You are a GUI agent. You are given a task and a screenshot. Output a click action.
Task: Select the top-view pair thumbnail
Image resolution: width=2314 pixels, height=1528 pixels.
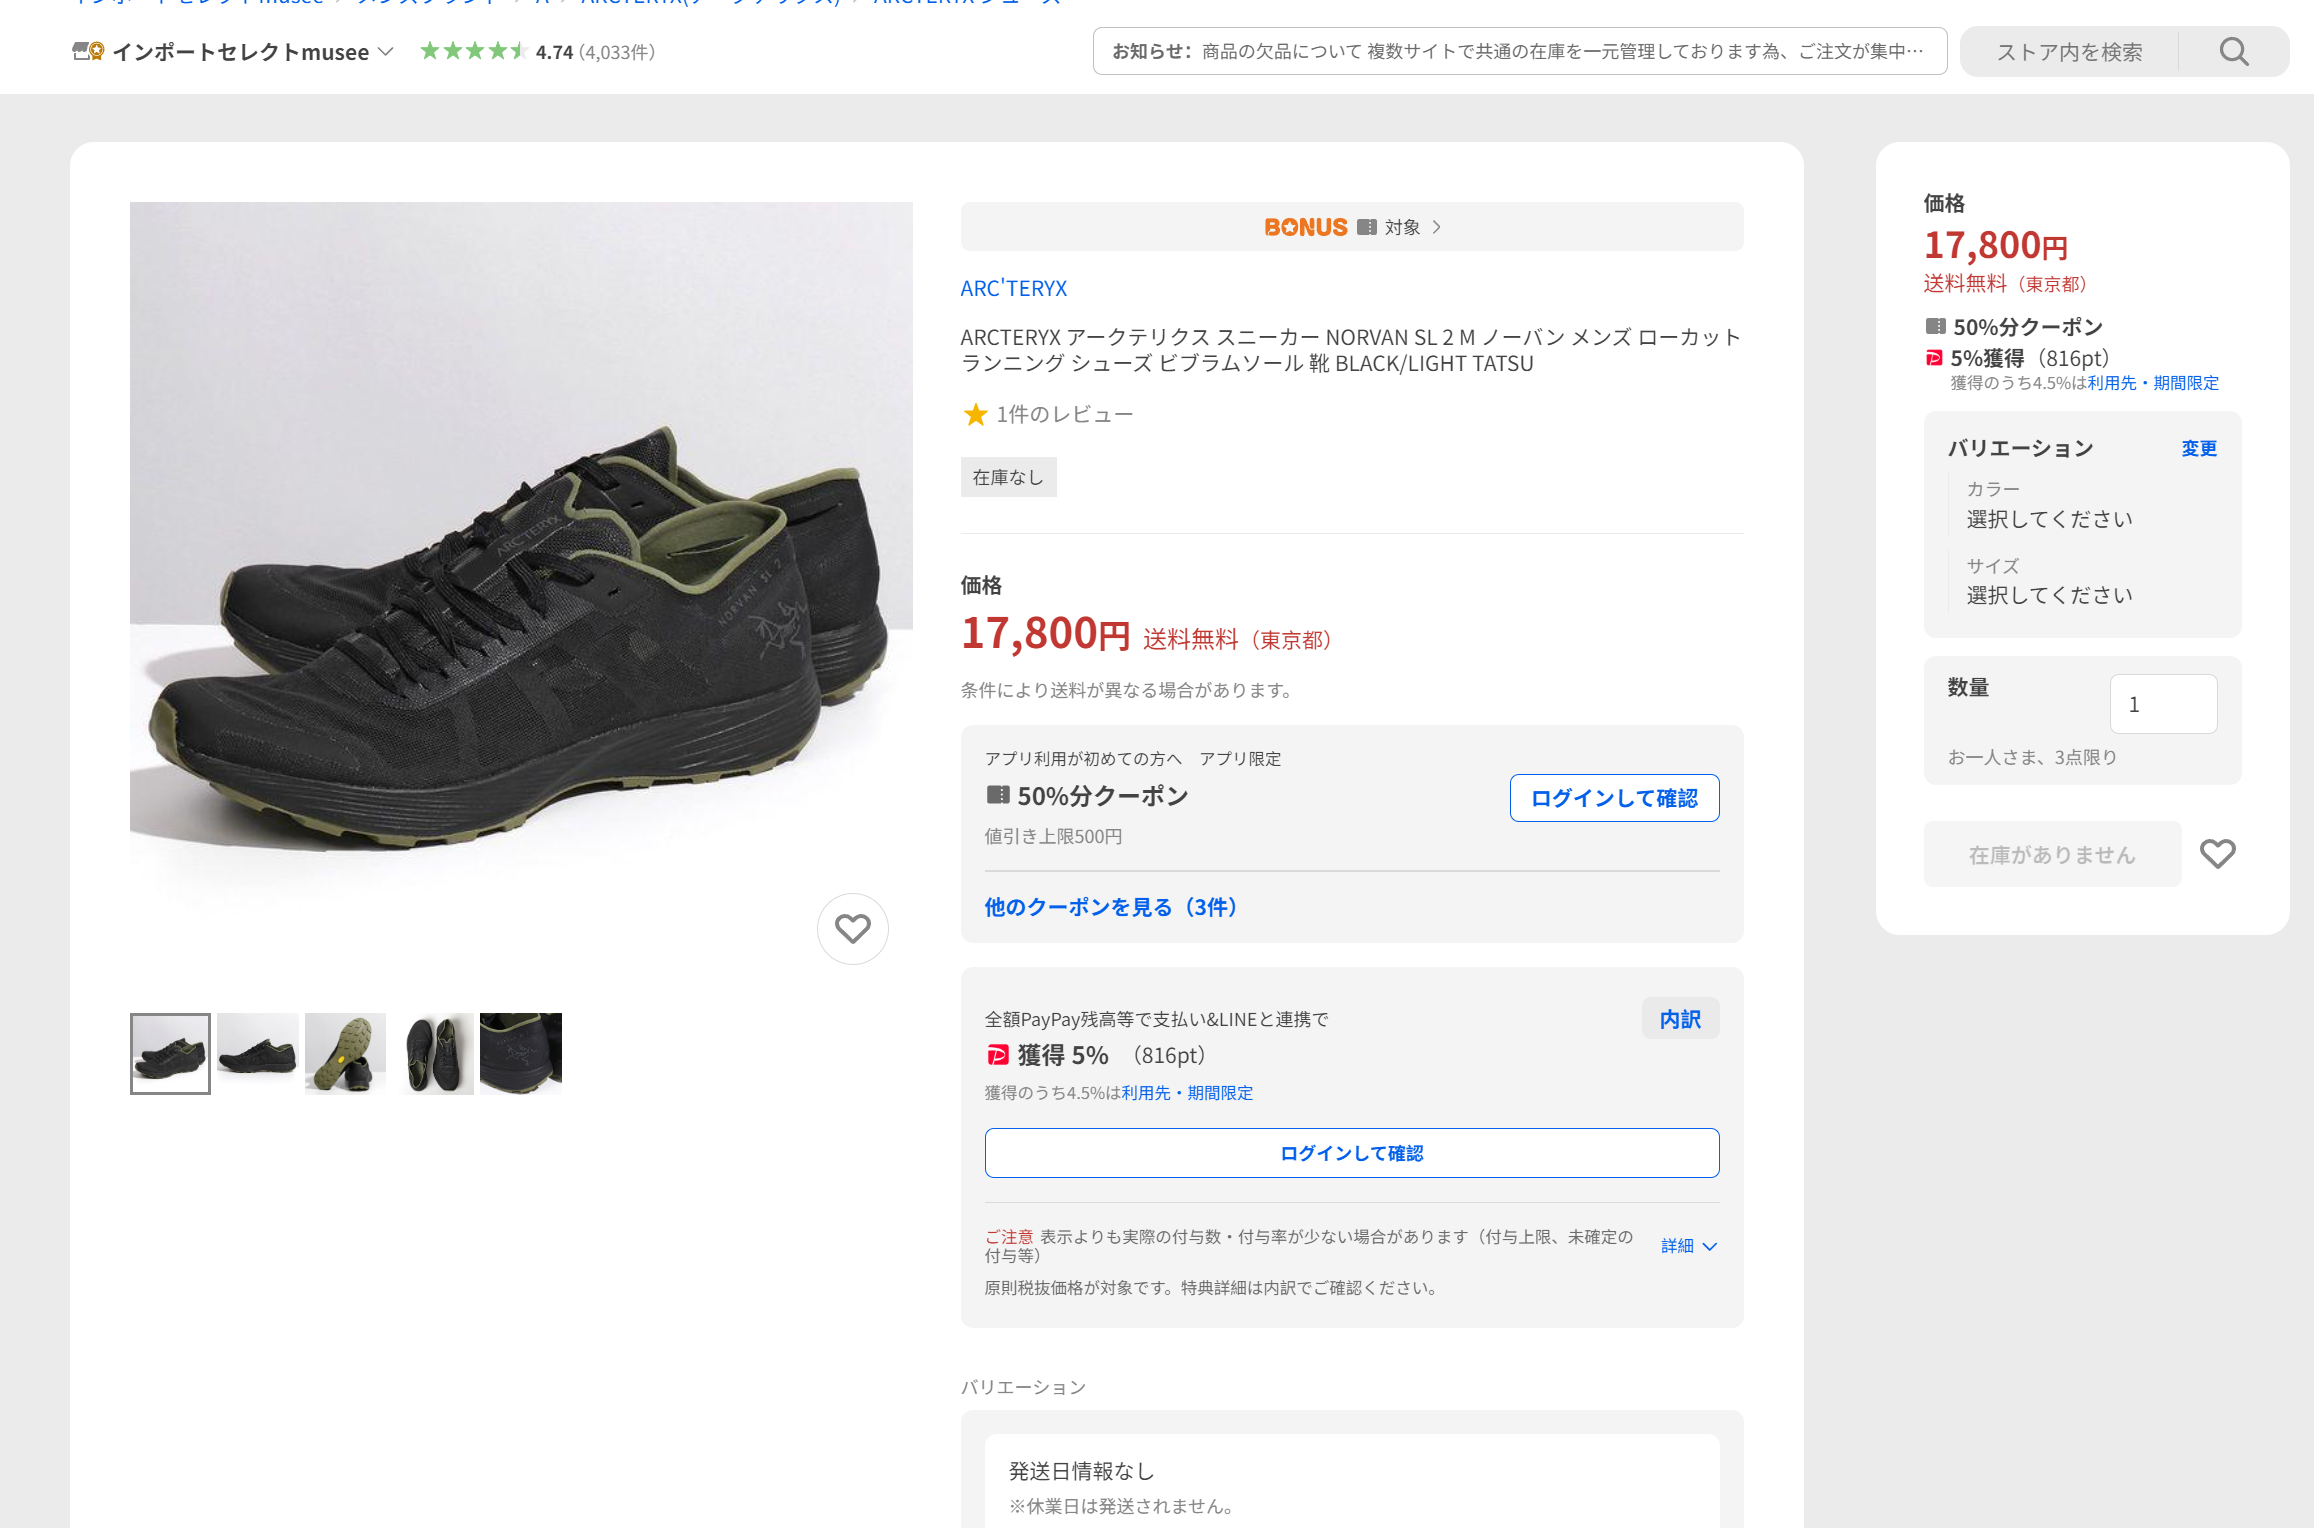pyautogui.click(x=433, y=1054)
